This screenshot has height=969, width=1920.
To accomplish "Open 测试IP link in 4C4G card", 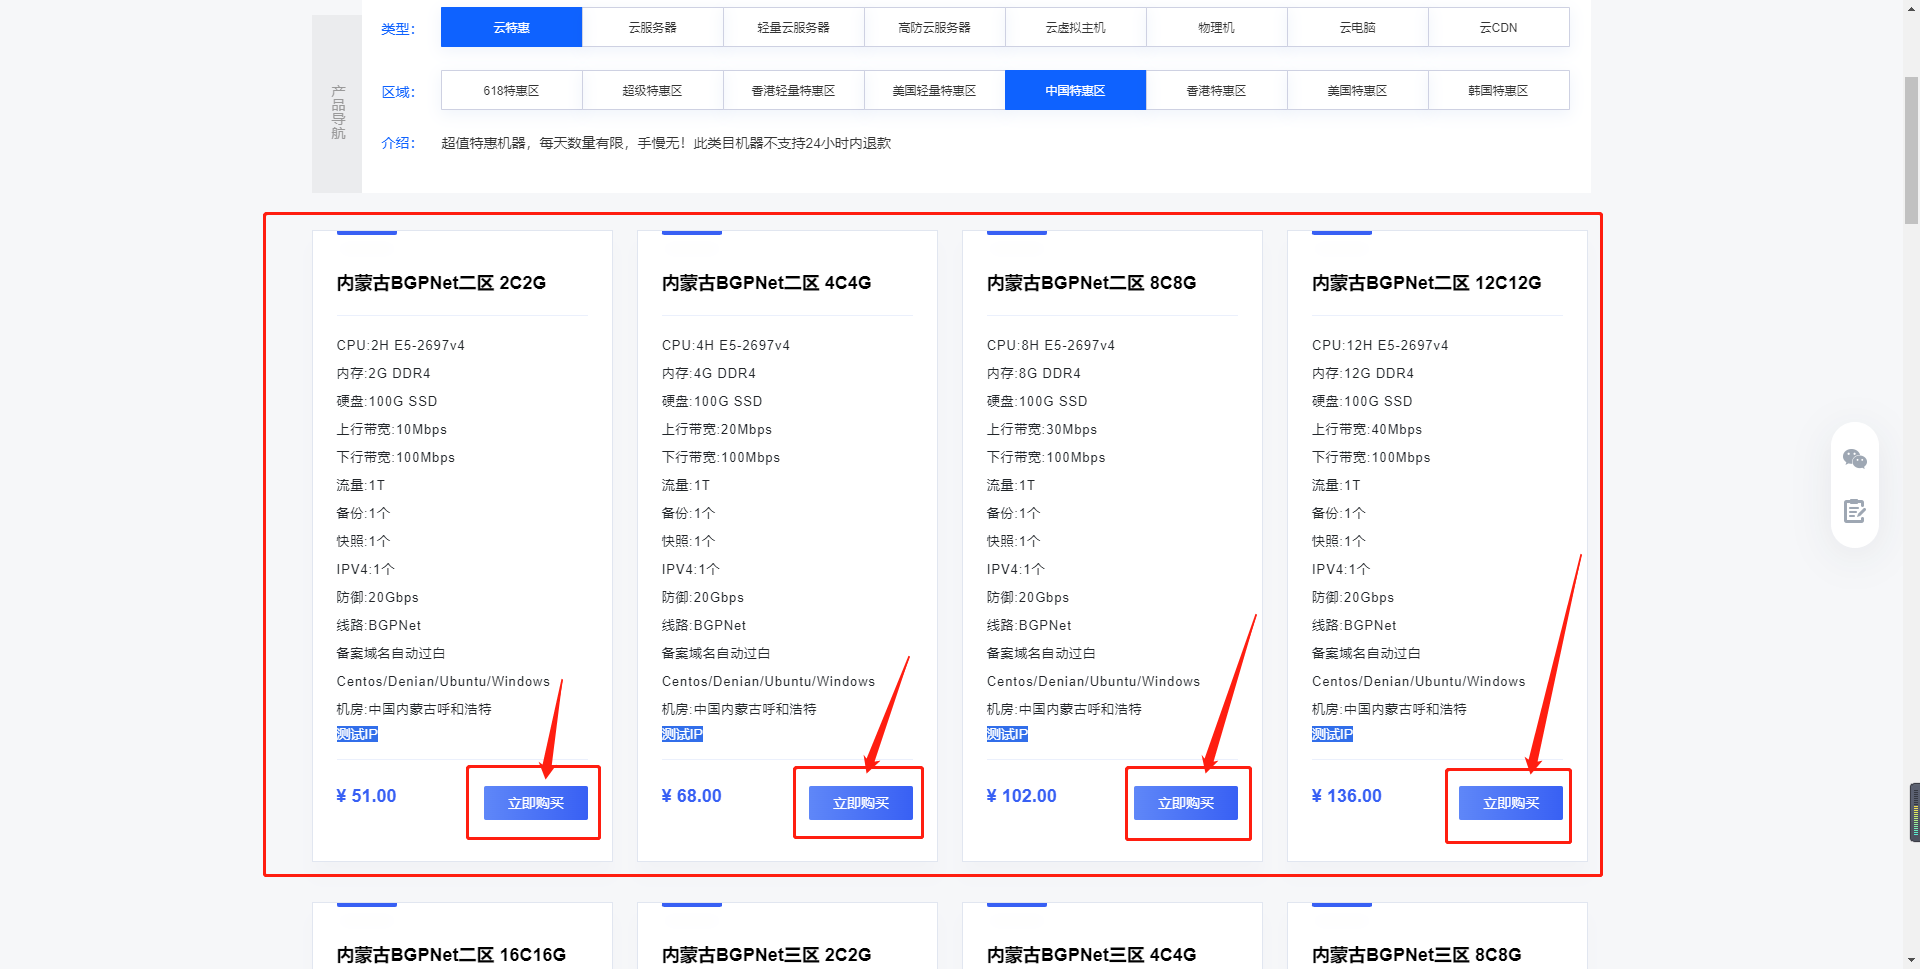I will click(682, 734).
